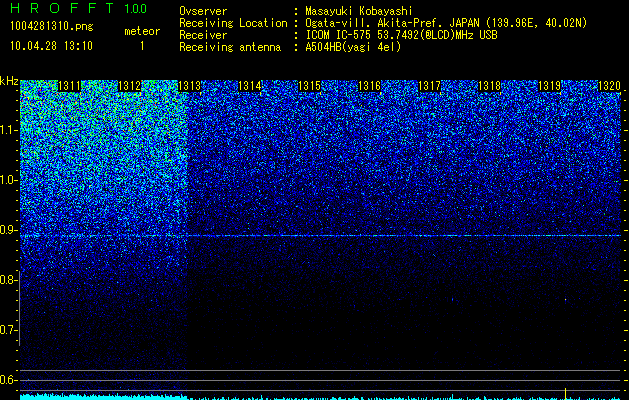Click the Ovserver label
The width and height of the screenshot is (629, 400).
203,11
